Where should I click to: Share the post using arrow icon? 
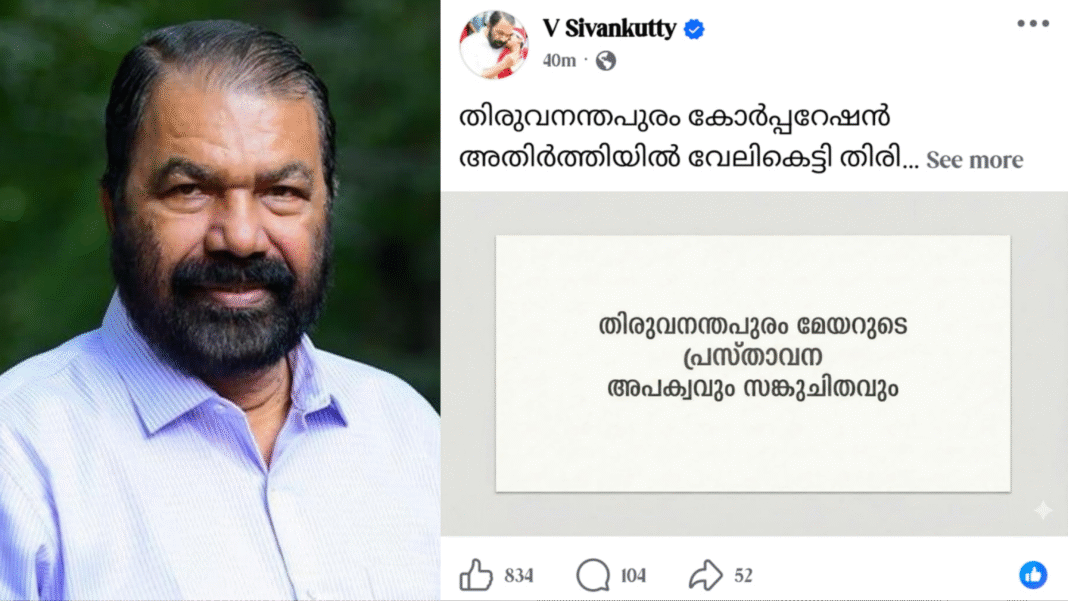tap(705, 575)
